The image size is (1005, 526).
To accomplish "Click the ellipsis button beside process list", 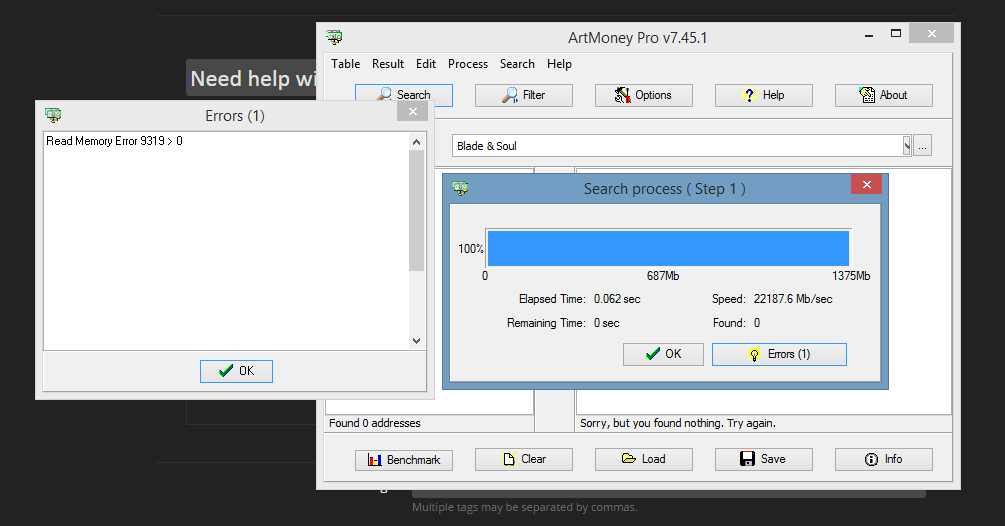I will pos(922,146).
